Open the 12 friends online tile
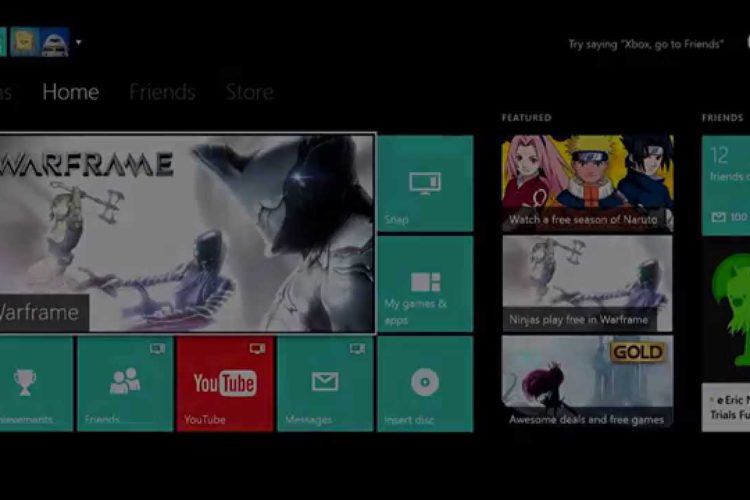Image resolution: width=750 pixels, height=500 pixels. pos(726,185)
